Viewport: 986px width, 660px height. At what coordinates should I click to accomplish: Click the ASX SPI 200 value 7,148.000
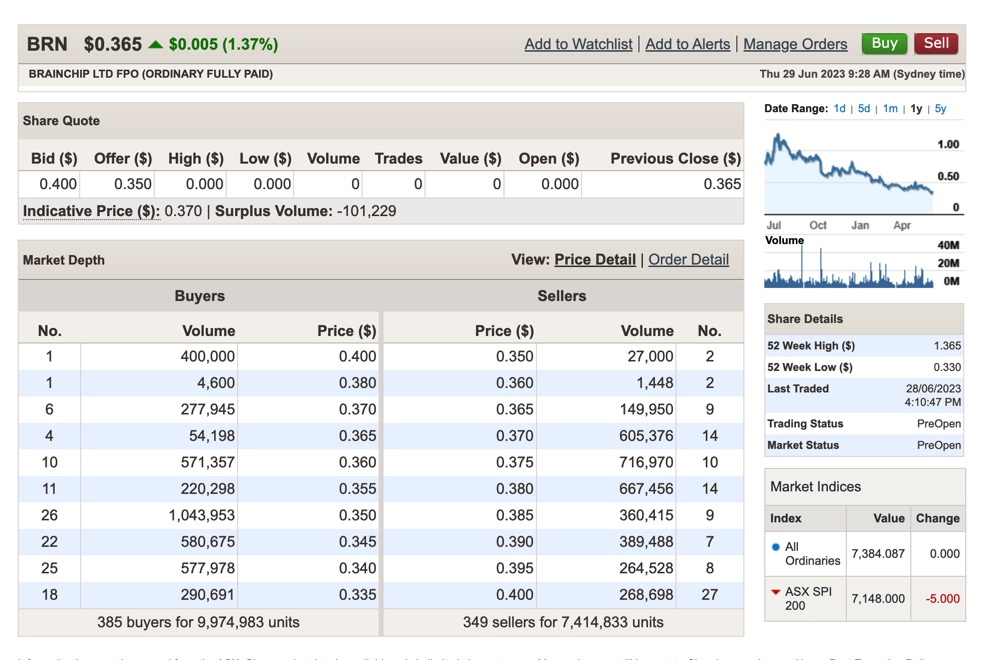tap(878, 598)
